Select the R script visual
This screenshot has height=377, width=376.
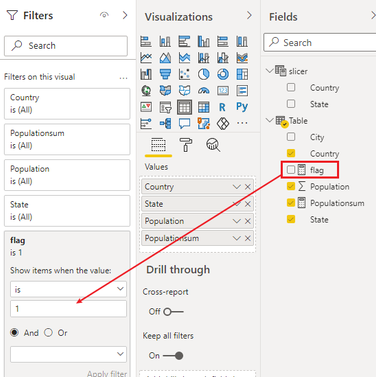(222, 107)
